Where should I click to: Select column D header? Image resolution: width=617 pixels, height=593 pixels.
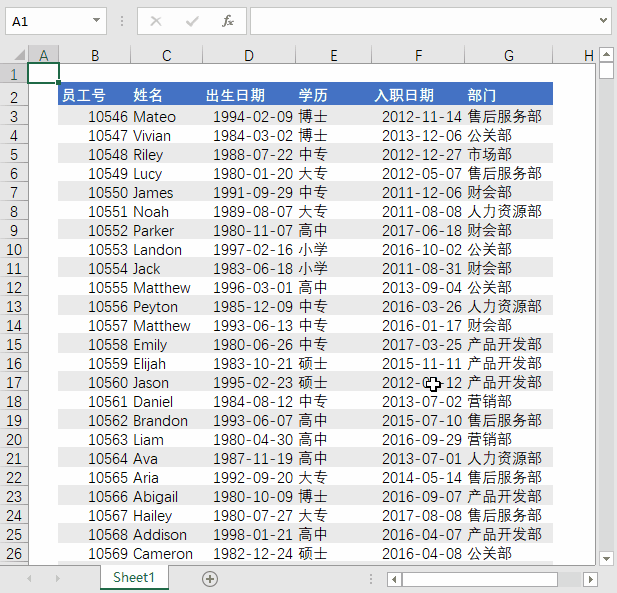click(x=248, y=55)
